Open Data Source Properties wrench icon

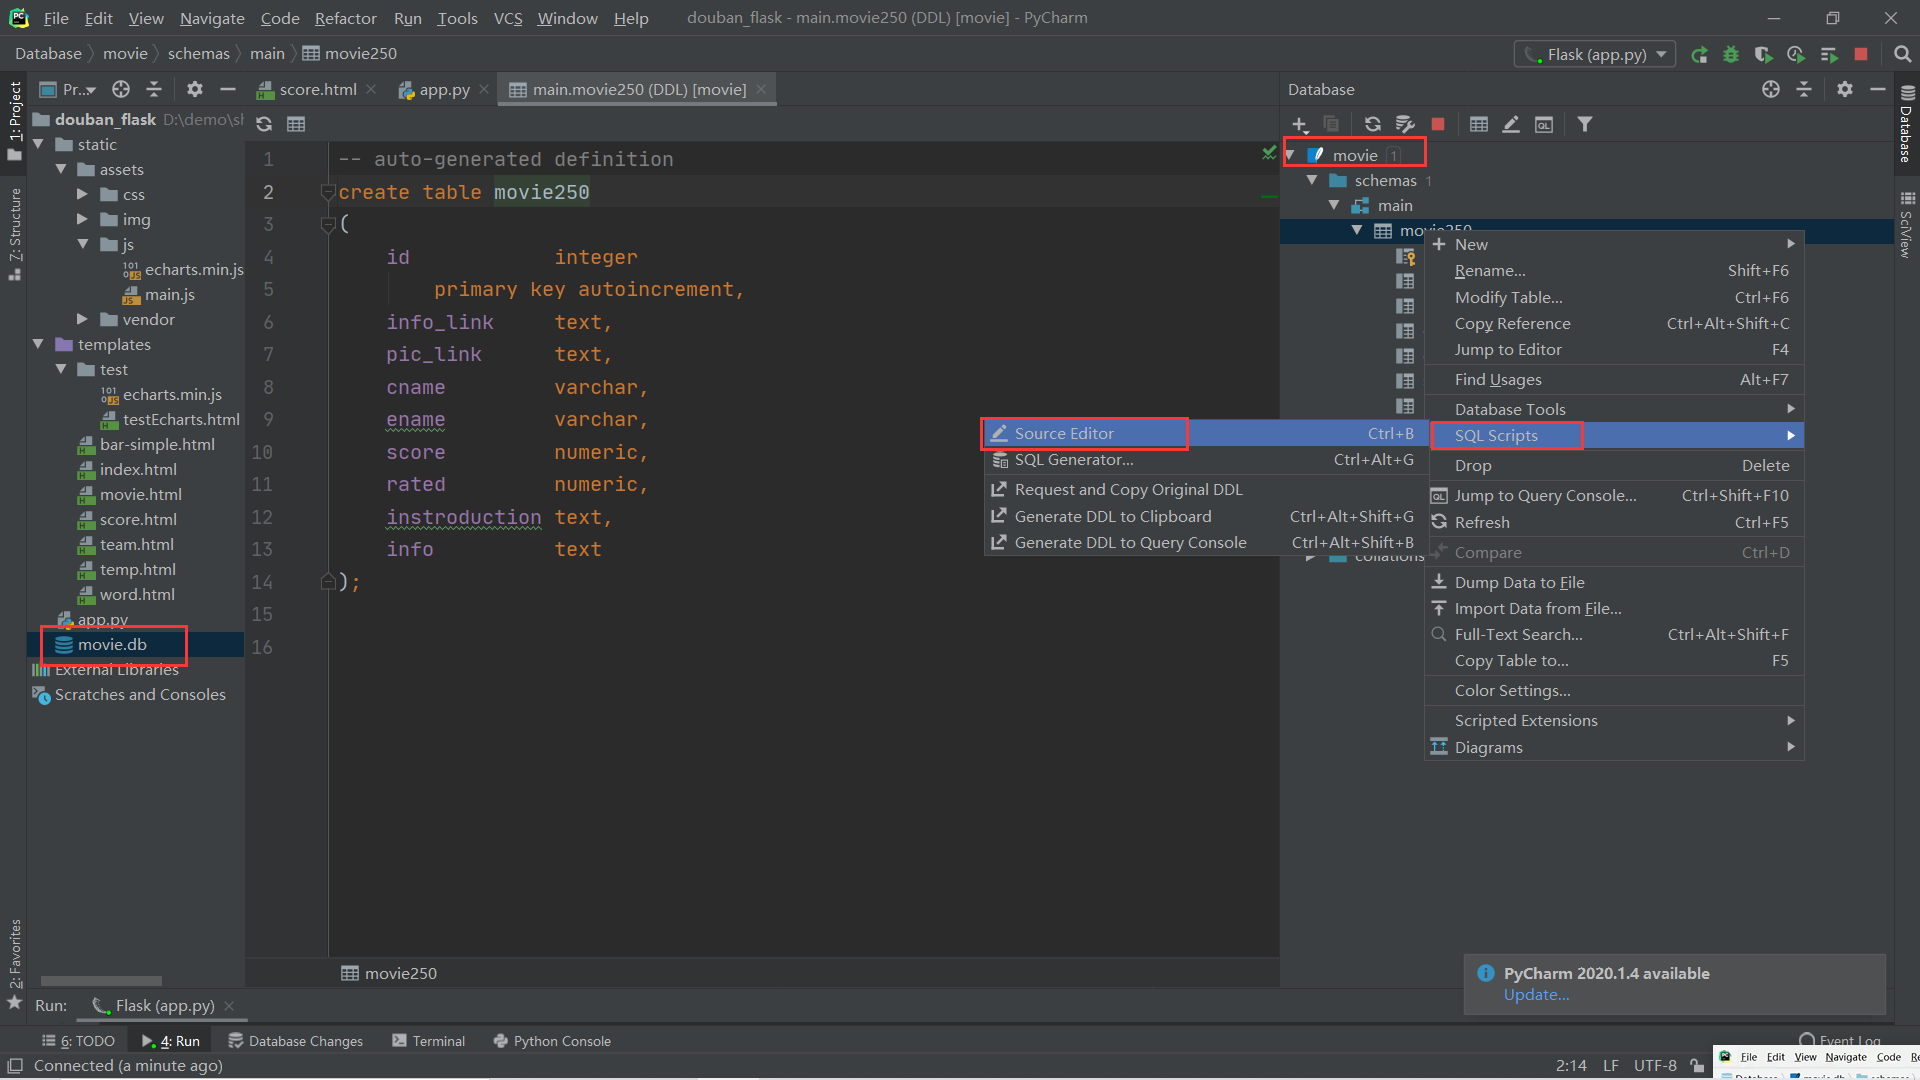tap(1405, 124)
